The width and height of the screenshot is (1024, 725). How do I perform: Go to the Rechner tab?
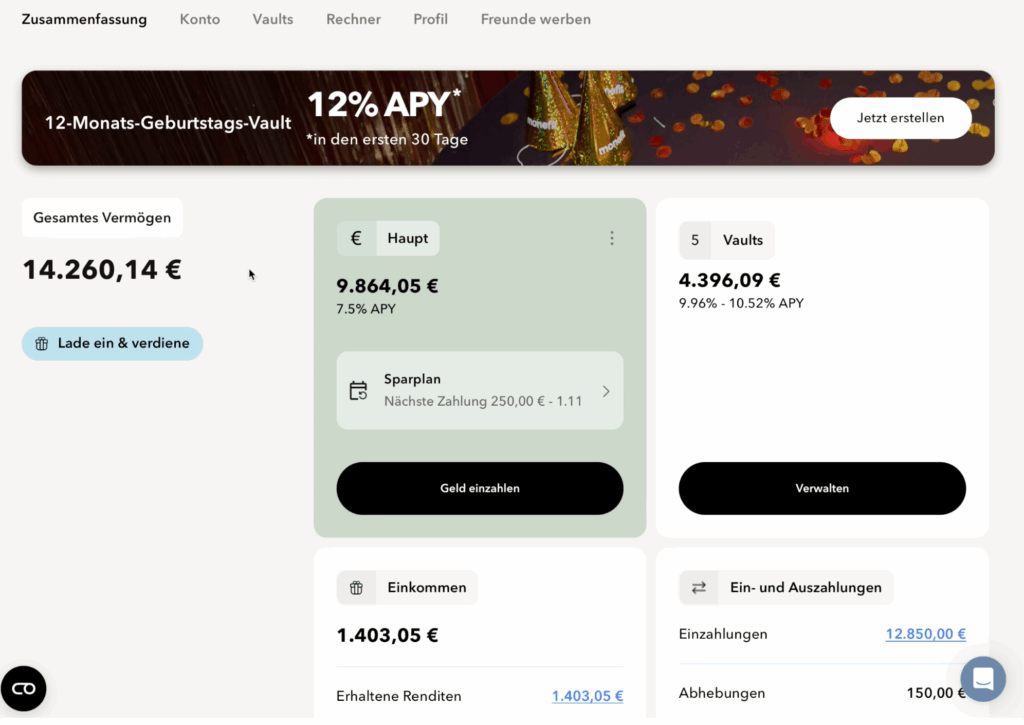click(353, 19)
